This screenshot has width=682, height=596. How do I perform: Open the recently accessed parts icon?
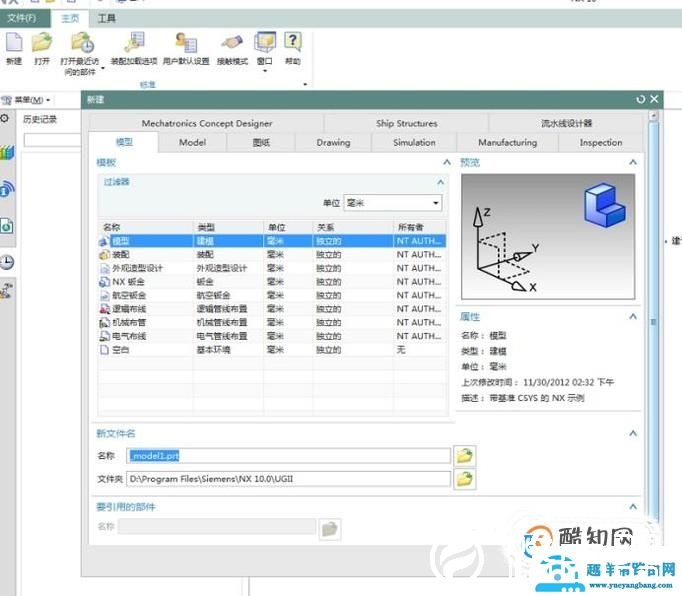[x=82, y=43]
